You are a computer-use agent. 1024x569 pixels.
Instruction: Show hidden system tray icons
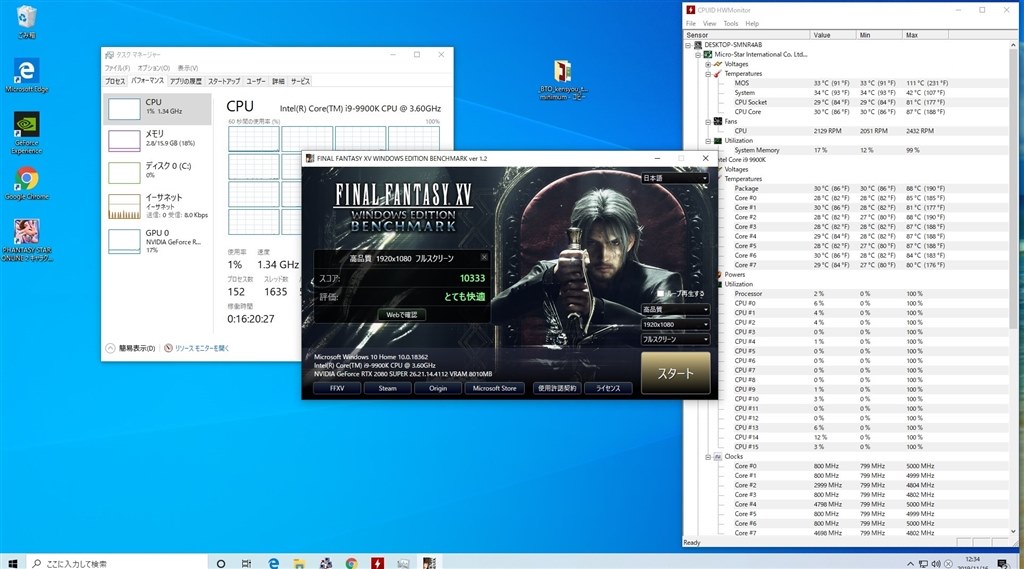pyautogui.click(x=910, y=564)
